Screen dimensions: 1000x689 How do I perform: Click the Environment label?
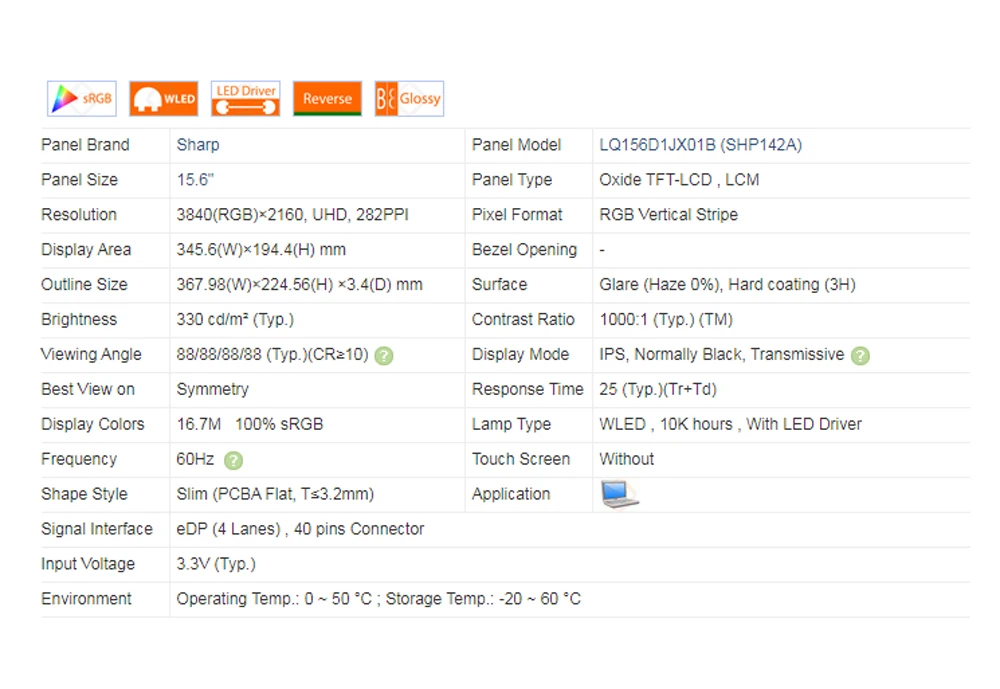pyautogui.click(x=86, y=600)
